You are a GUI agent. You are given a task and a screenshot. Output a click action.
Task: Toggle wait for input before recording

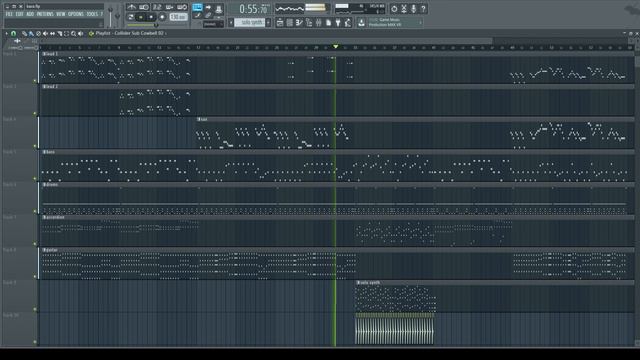pyautogui.click(x=144, y=7)
